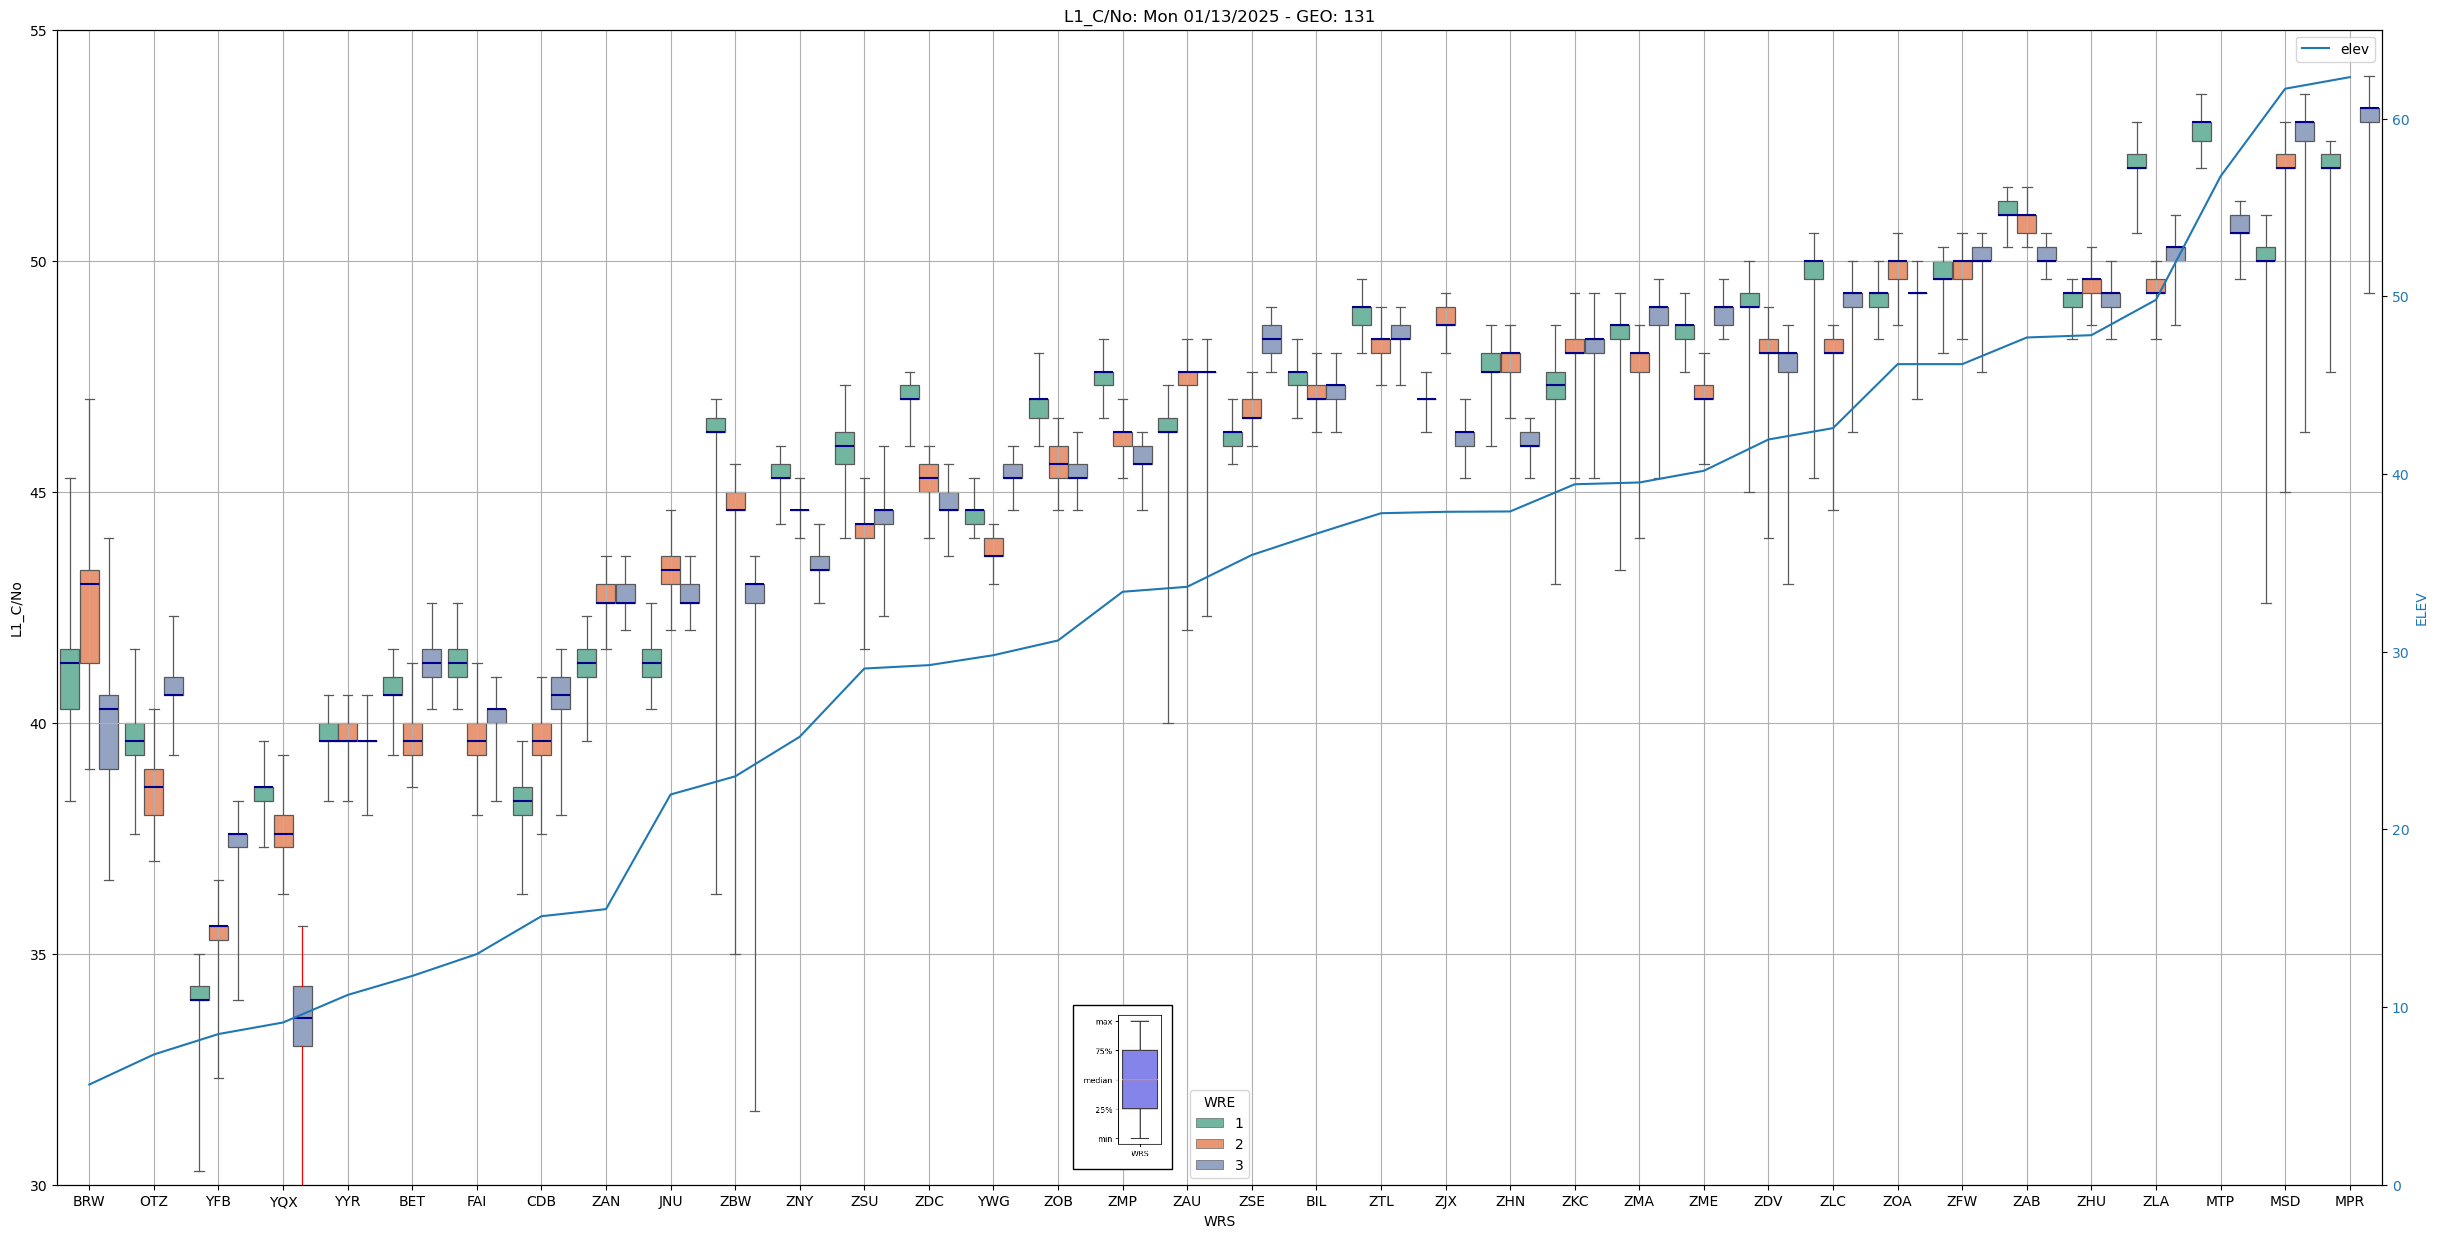Click the ZAB x-axis station label
Image resolution: width=2439 pixels, height=1238 pixels.
point(2026,1201)
